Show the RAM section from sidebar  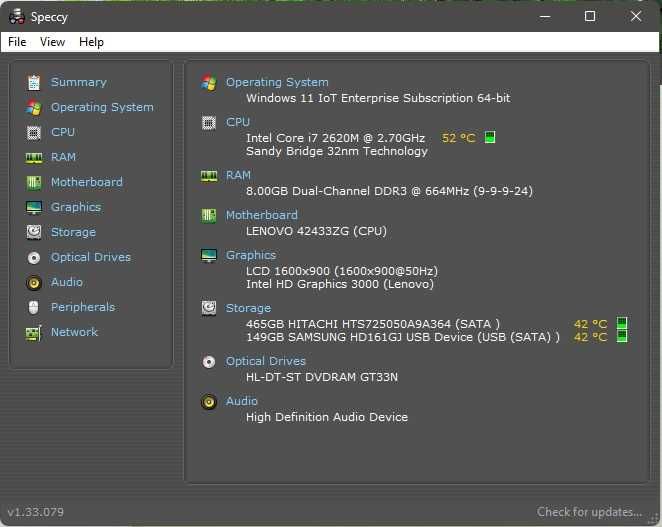[63, 157]
